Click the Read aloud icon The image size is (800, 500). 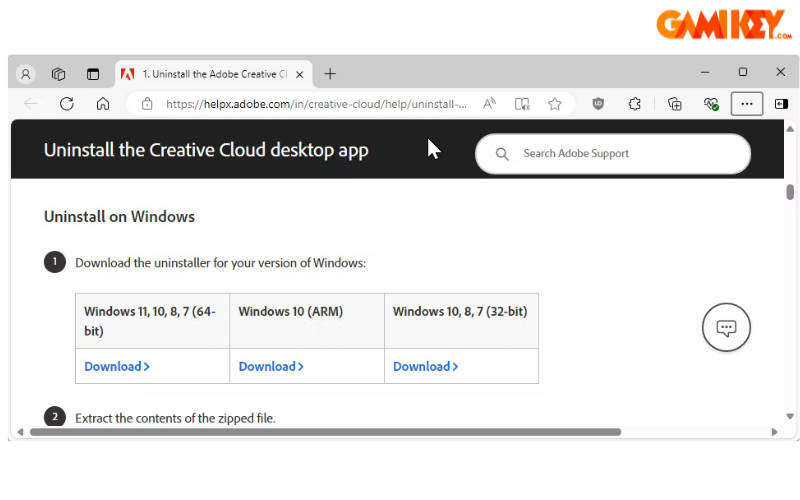pyautogui.click(x=489, y=104)
